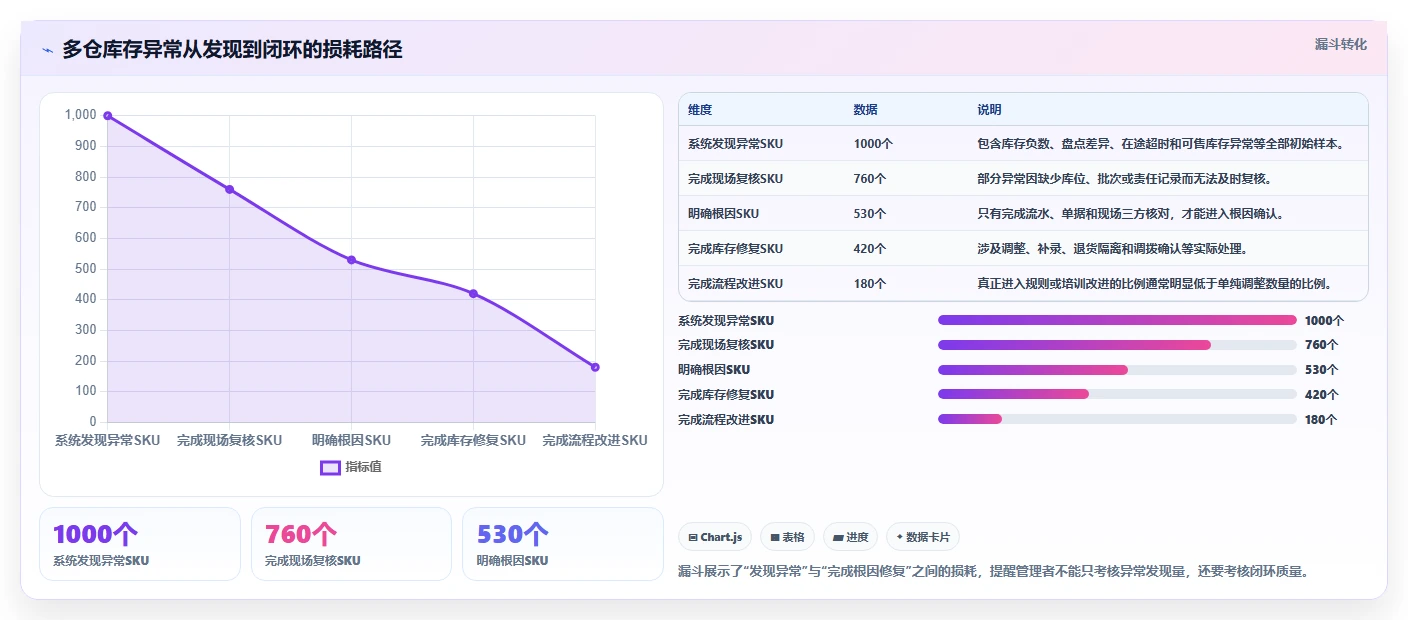Click the 180个 value in the table

pos(870,284)
